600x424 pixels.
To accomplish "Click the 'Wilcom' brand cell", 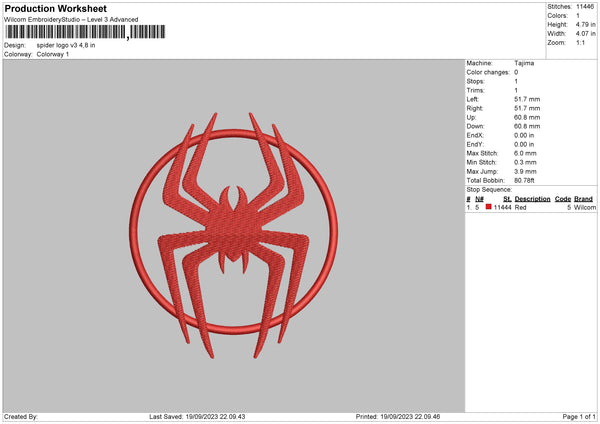I will point(585,207).
